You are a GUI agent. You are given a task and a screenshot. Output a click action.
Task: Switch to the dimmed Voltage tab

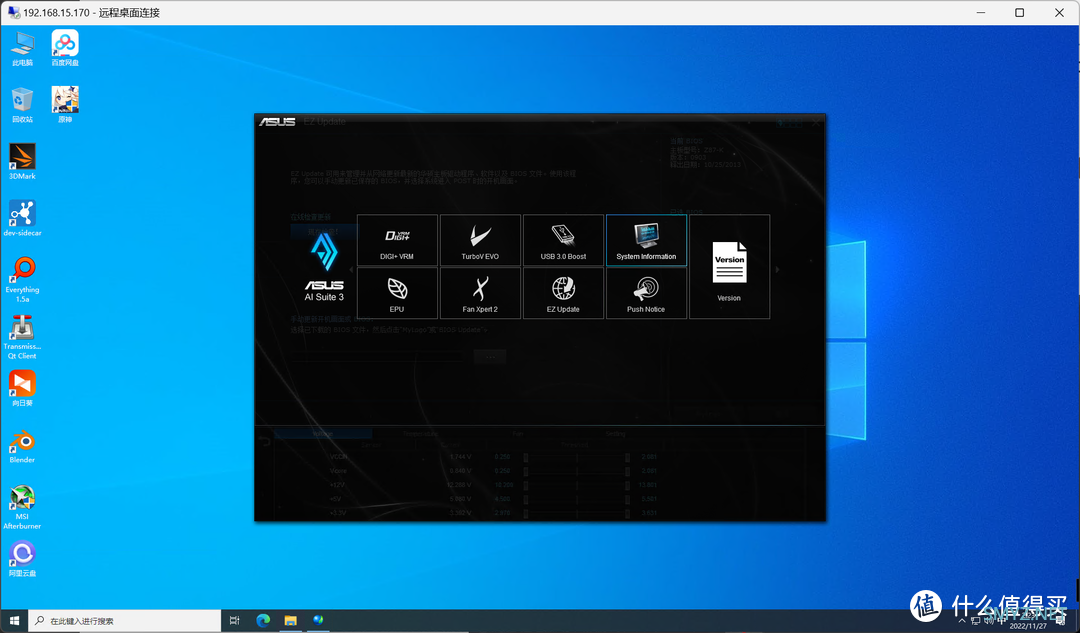point(323,434)
